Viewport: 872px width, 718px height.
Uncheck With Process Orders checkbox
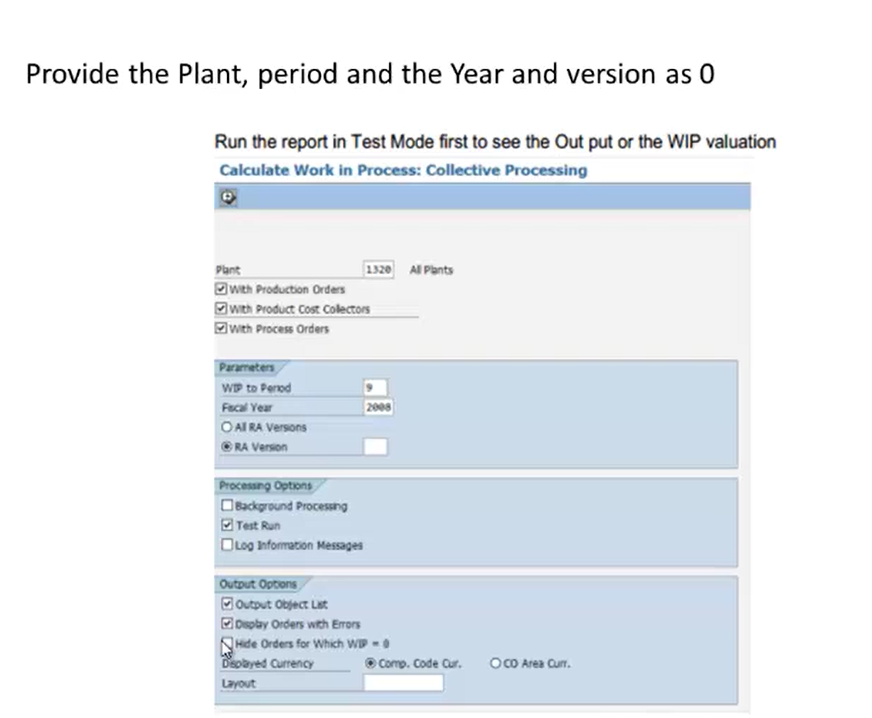click(x=221, y=328)
